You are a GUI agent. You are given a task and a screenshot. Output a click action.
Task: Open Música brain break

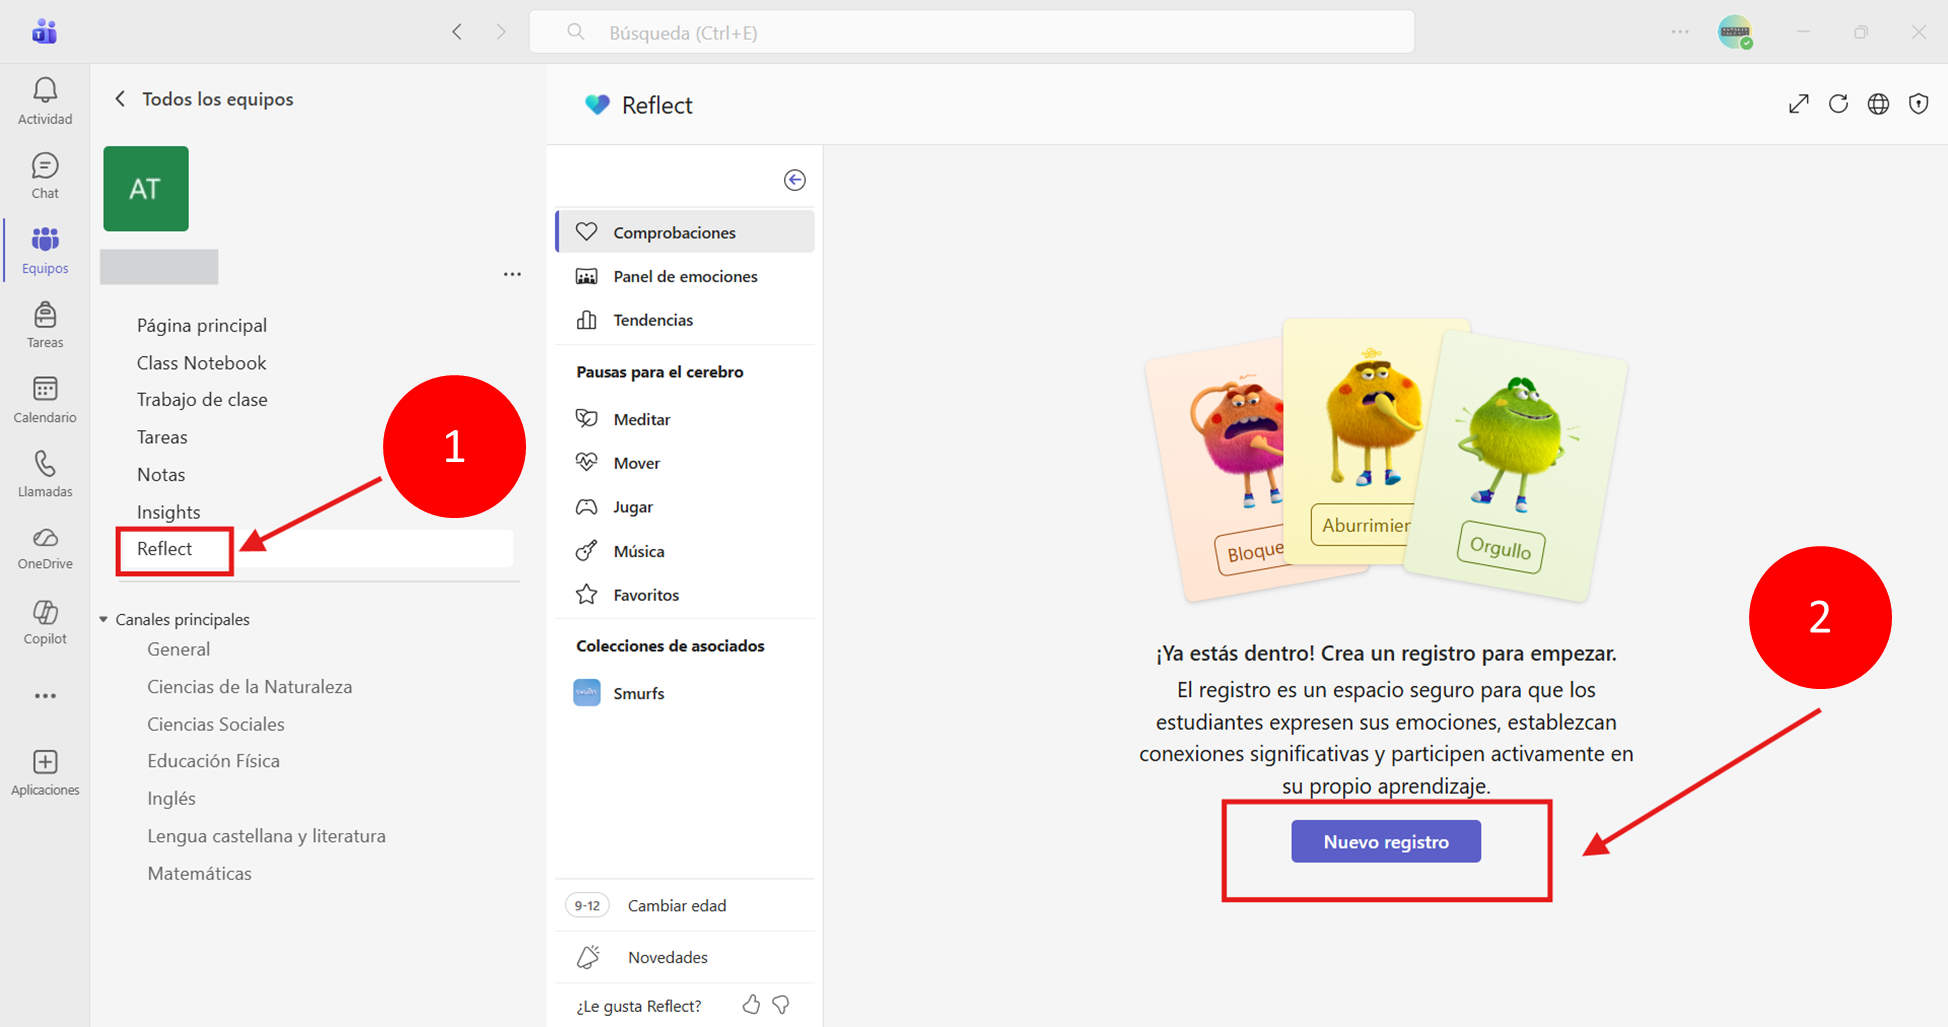(685, 551)
